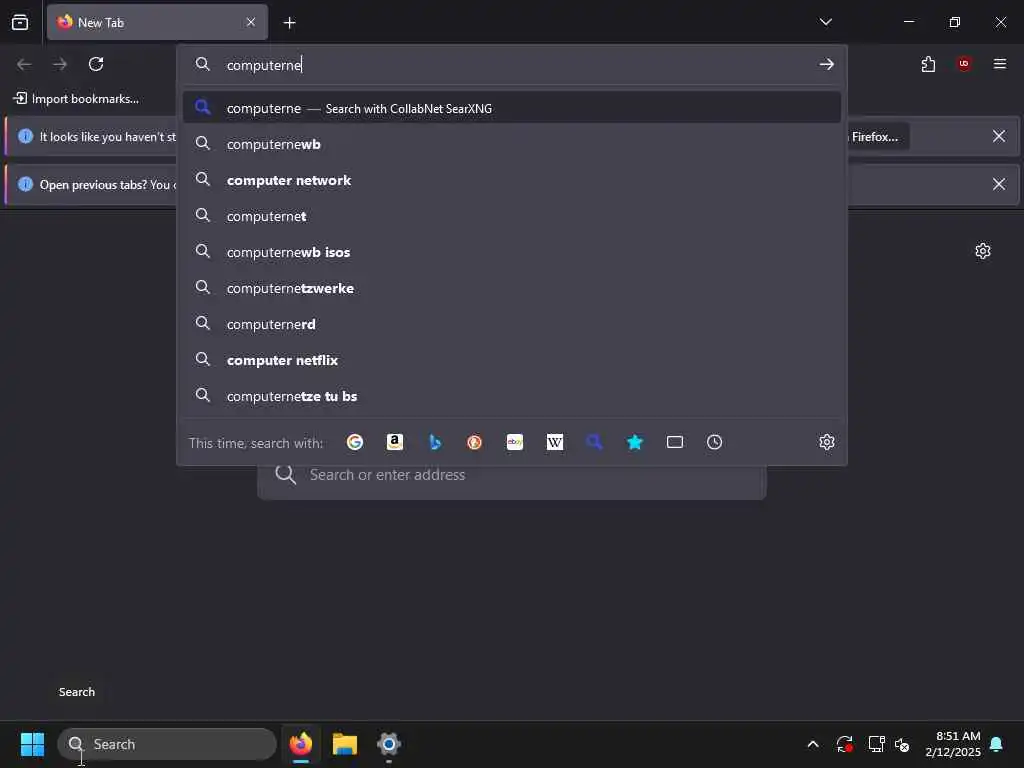Click Import bookmarks link

pos(76,99)
